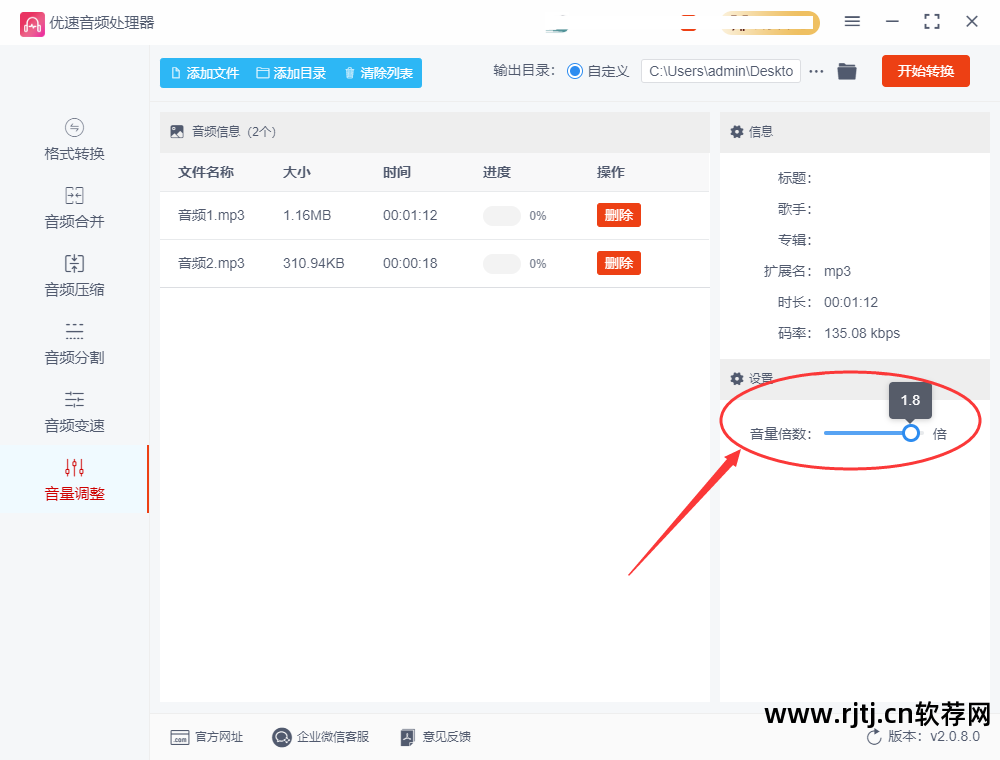Click the 操作 column header

[610, 172]
